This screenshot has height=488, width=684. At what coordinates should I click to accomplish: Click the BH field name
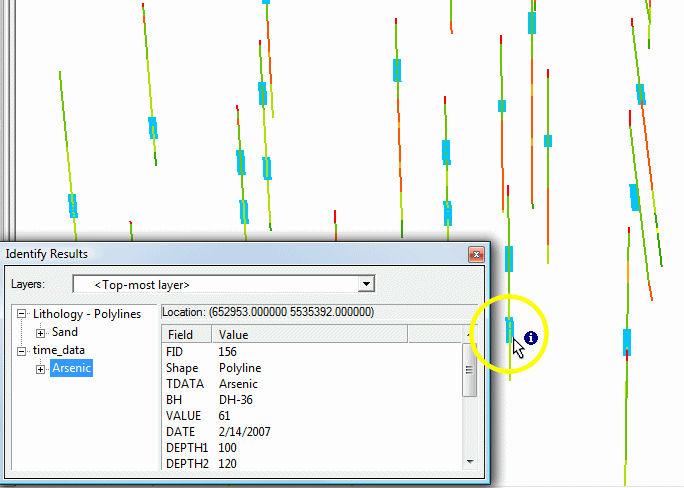(x=174, y=400)
